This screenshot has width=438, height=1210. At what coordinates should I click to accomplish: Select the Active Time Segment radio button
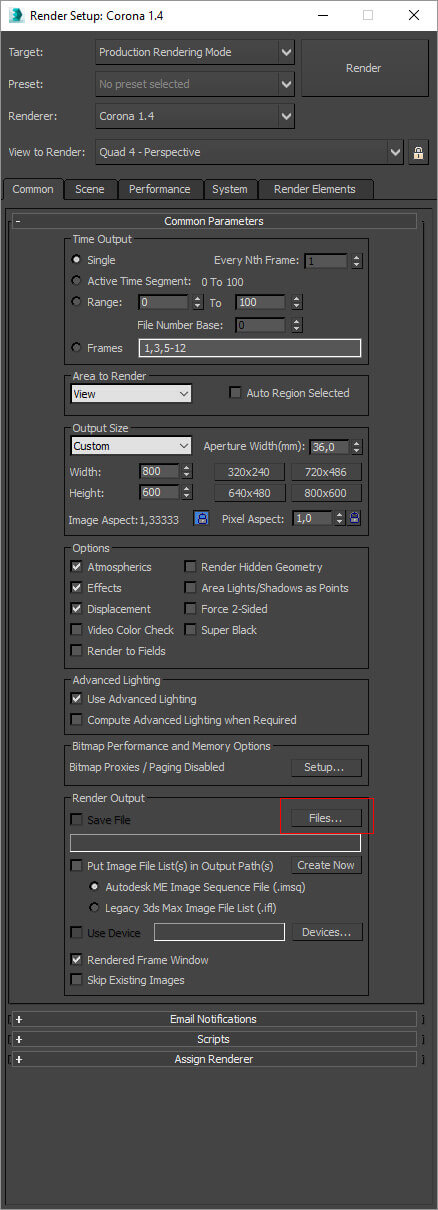pyautogui.click(x=77, y=281)
